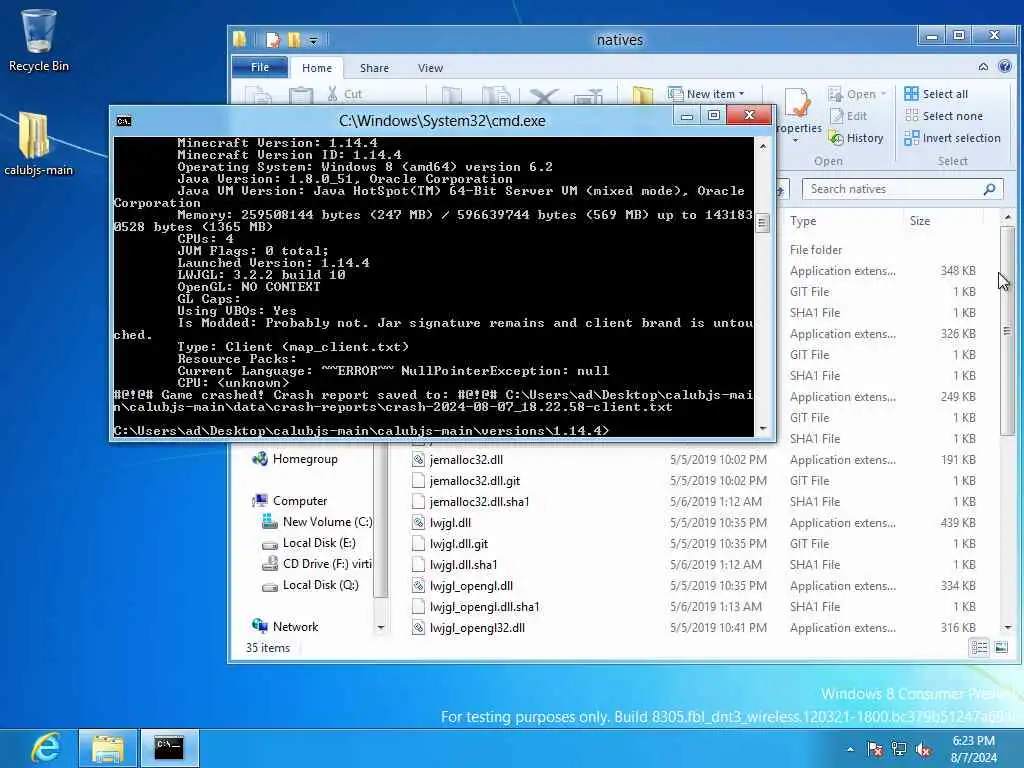Open the cmd window system menu icon
1024x768 pixels.
click(123, 121)
